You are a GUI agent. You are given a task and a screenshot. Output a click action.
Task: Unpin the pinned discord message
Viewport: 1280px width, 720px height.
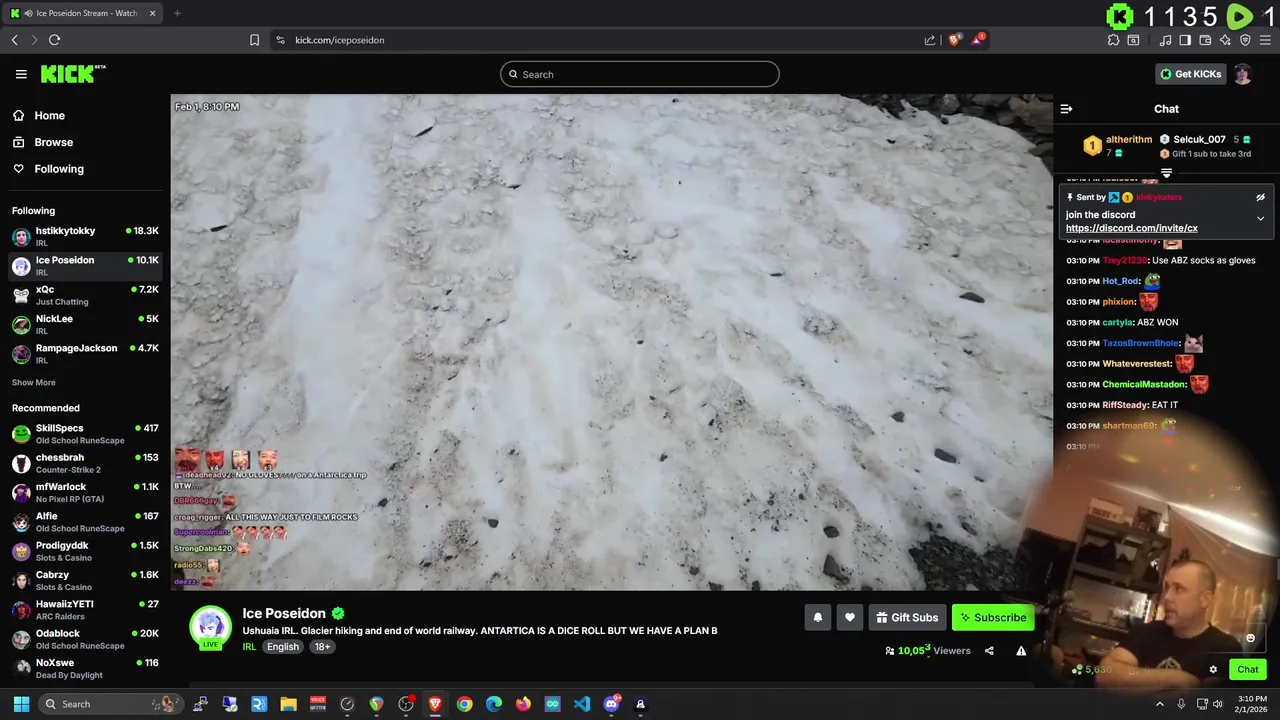pyautogui.click(x=1260, y=198)
